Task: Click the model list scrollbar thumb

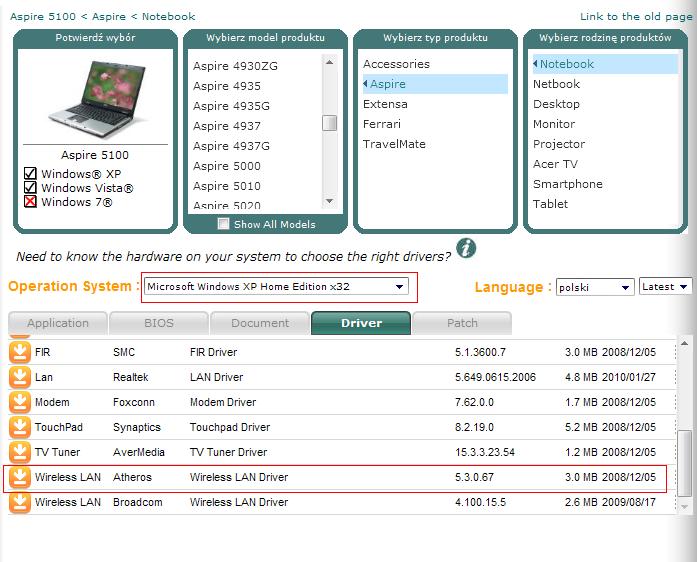Action: pos(329,123)
